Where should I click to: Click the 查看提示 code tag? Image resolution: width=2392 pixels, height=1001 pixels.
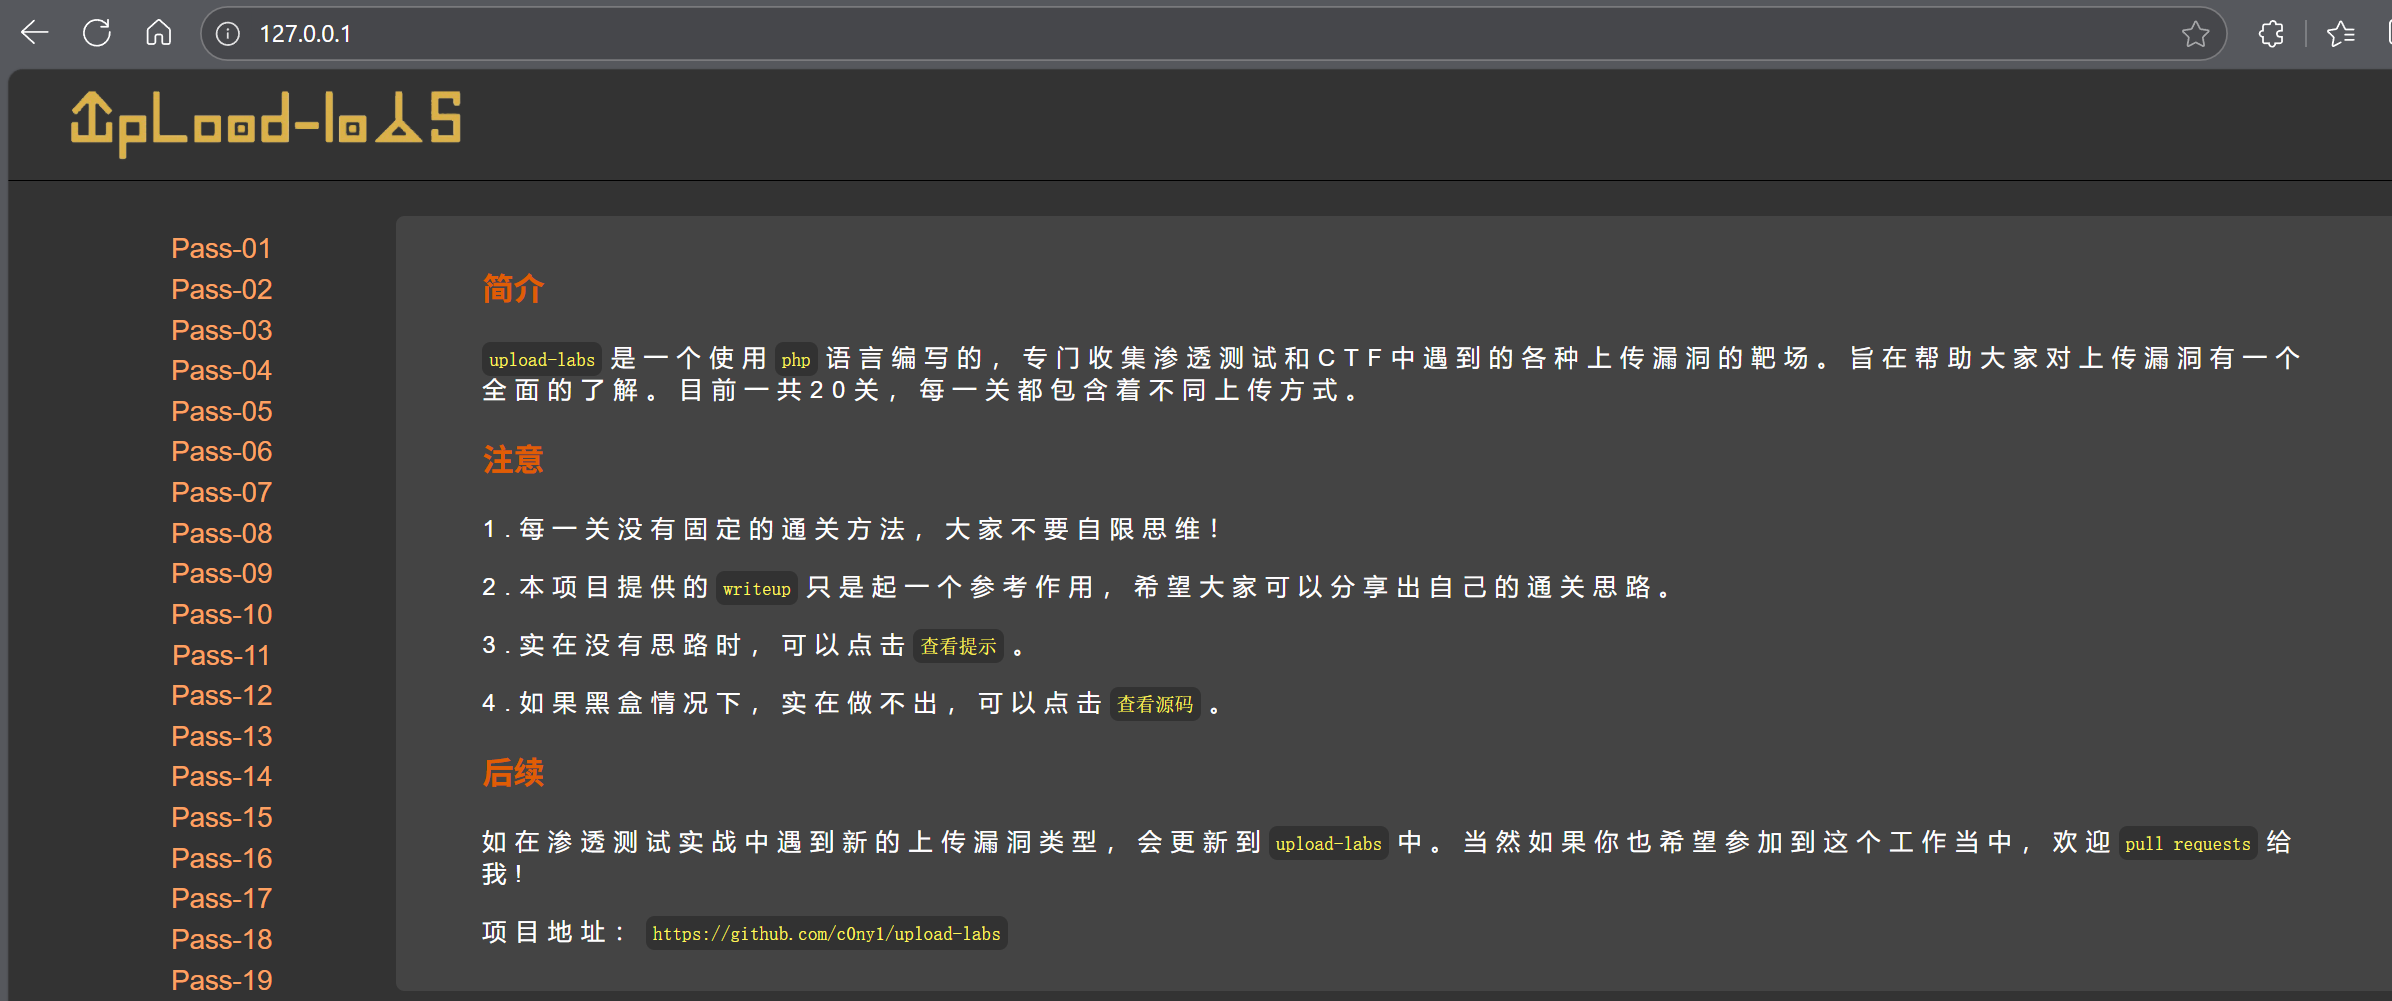tap(958, 646)
